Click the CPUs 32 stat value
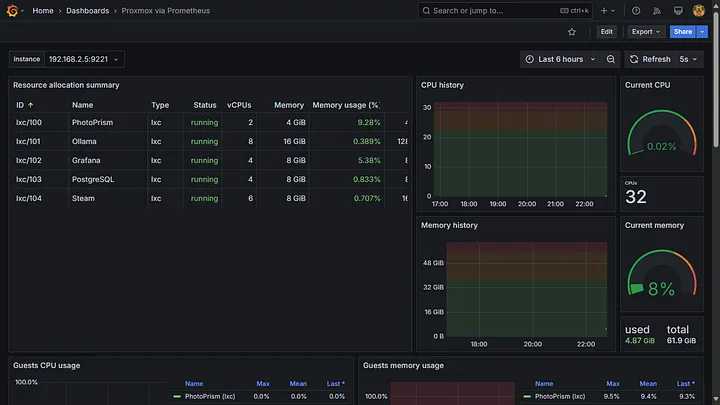 636,197
